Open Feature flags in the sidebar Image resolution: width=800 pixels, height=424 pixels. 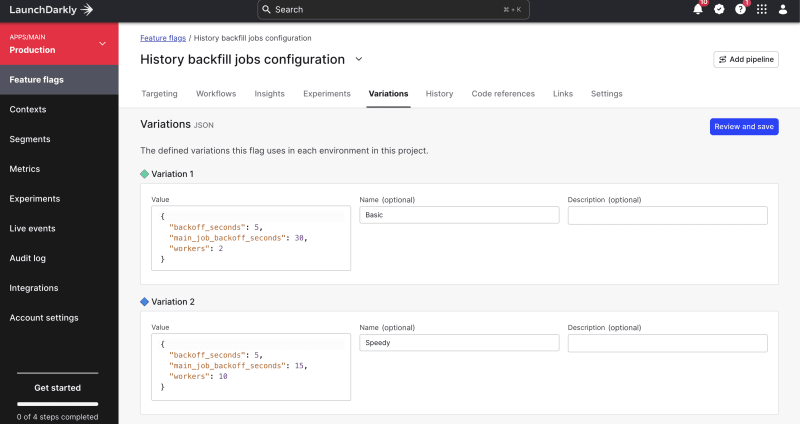coord(59,80)
